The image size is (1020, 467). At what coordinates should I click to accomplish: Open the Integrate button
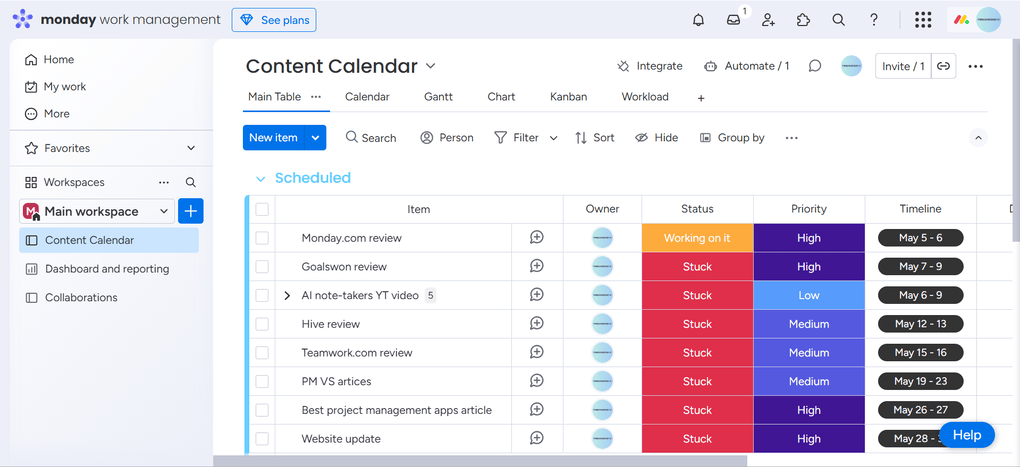pyautogui.click(x=649, y=66)
